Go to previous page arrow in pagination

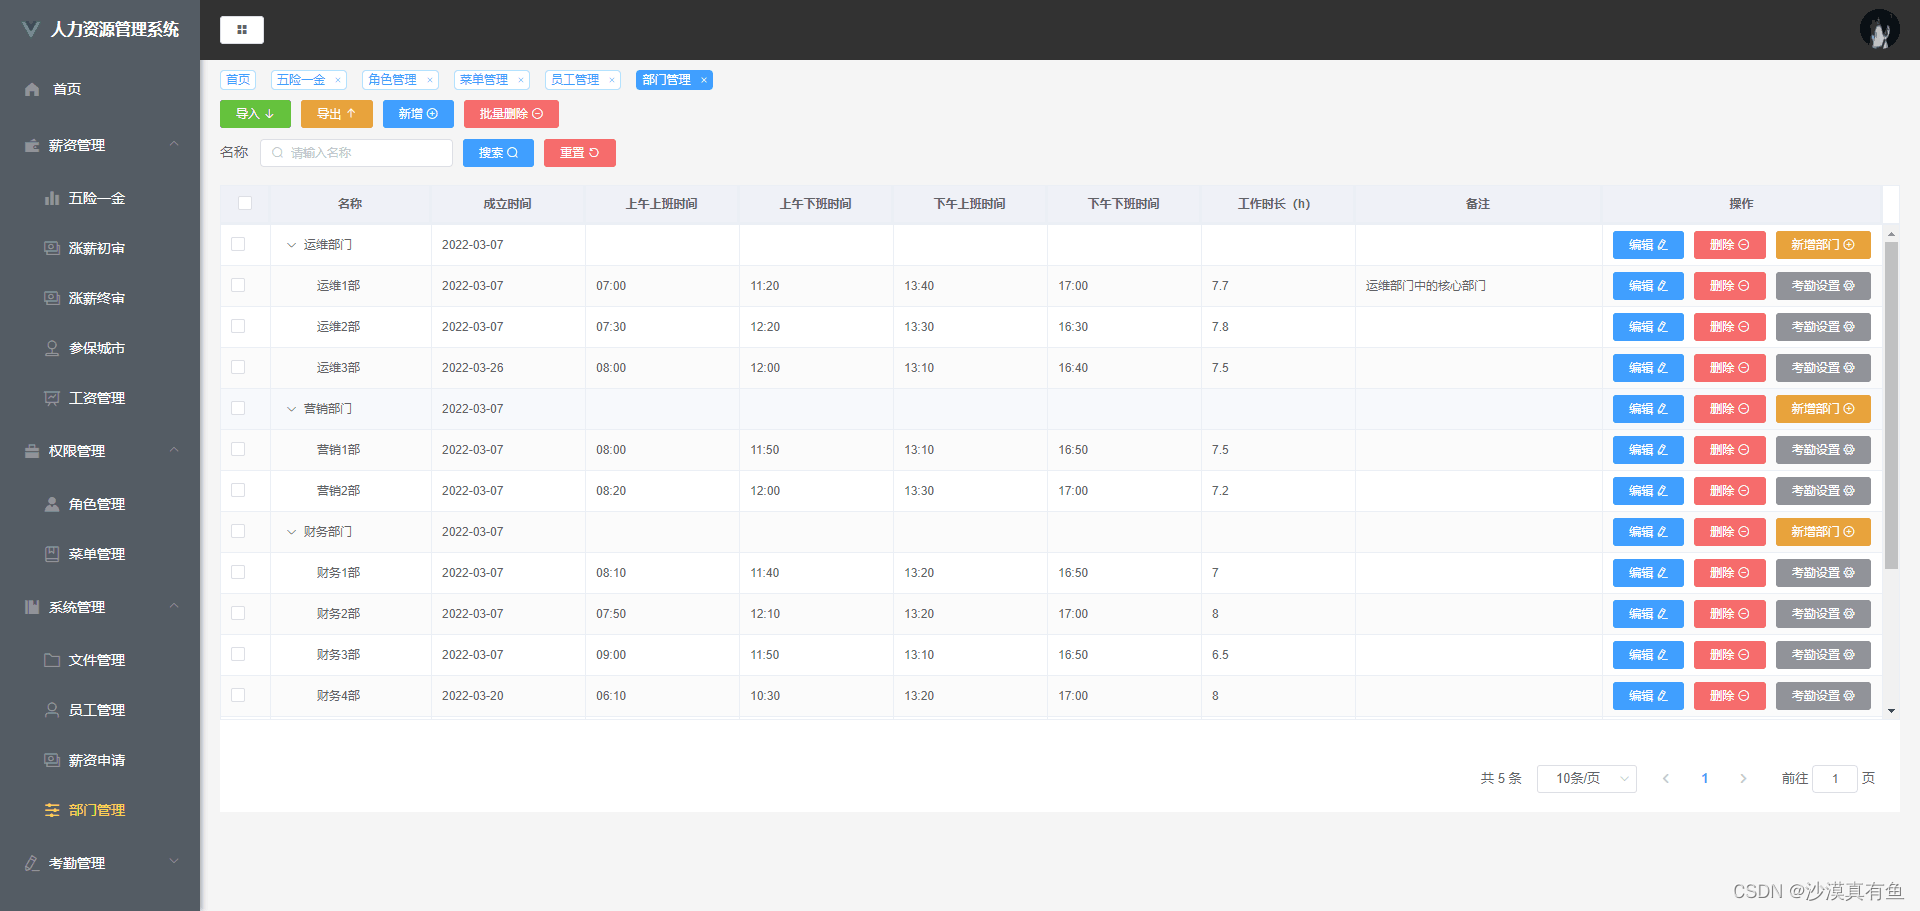click(x=1666, y=779)
